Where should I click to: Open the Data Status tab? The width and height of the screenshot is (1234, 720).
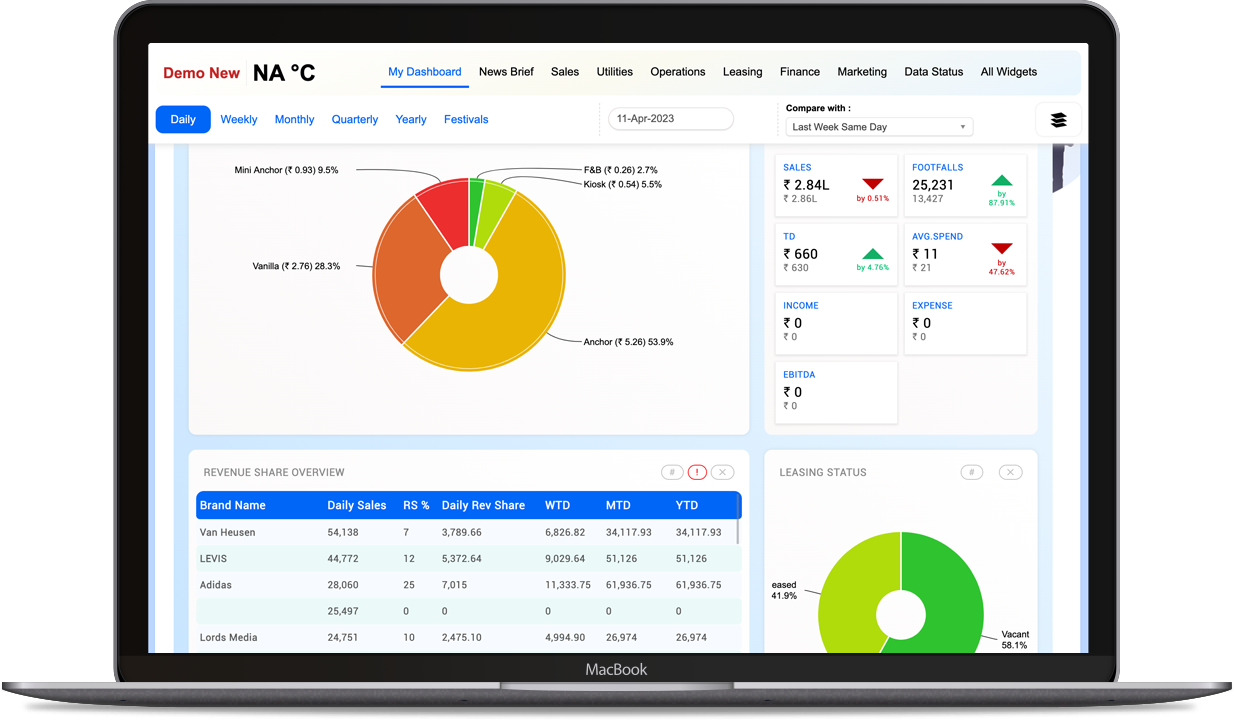pos(934,72)
